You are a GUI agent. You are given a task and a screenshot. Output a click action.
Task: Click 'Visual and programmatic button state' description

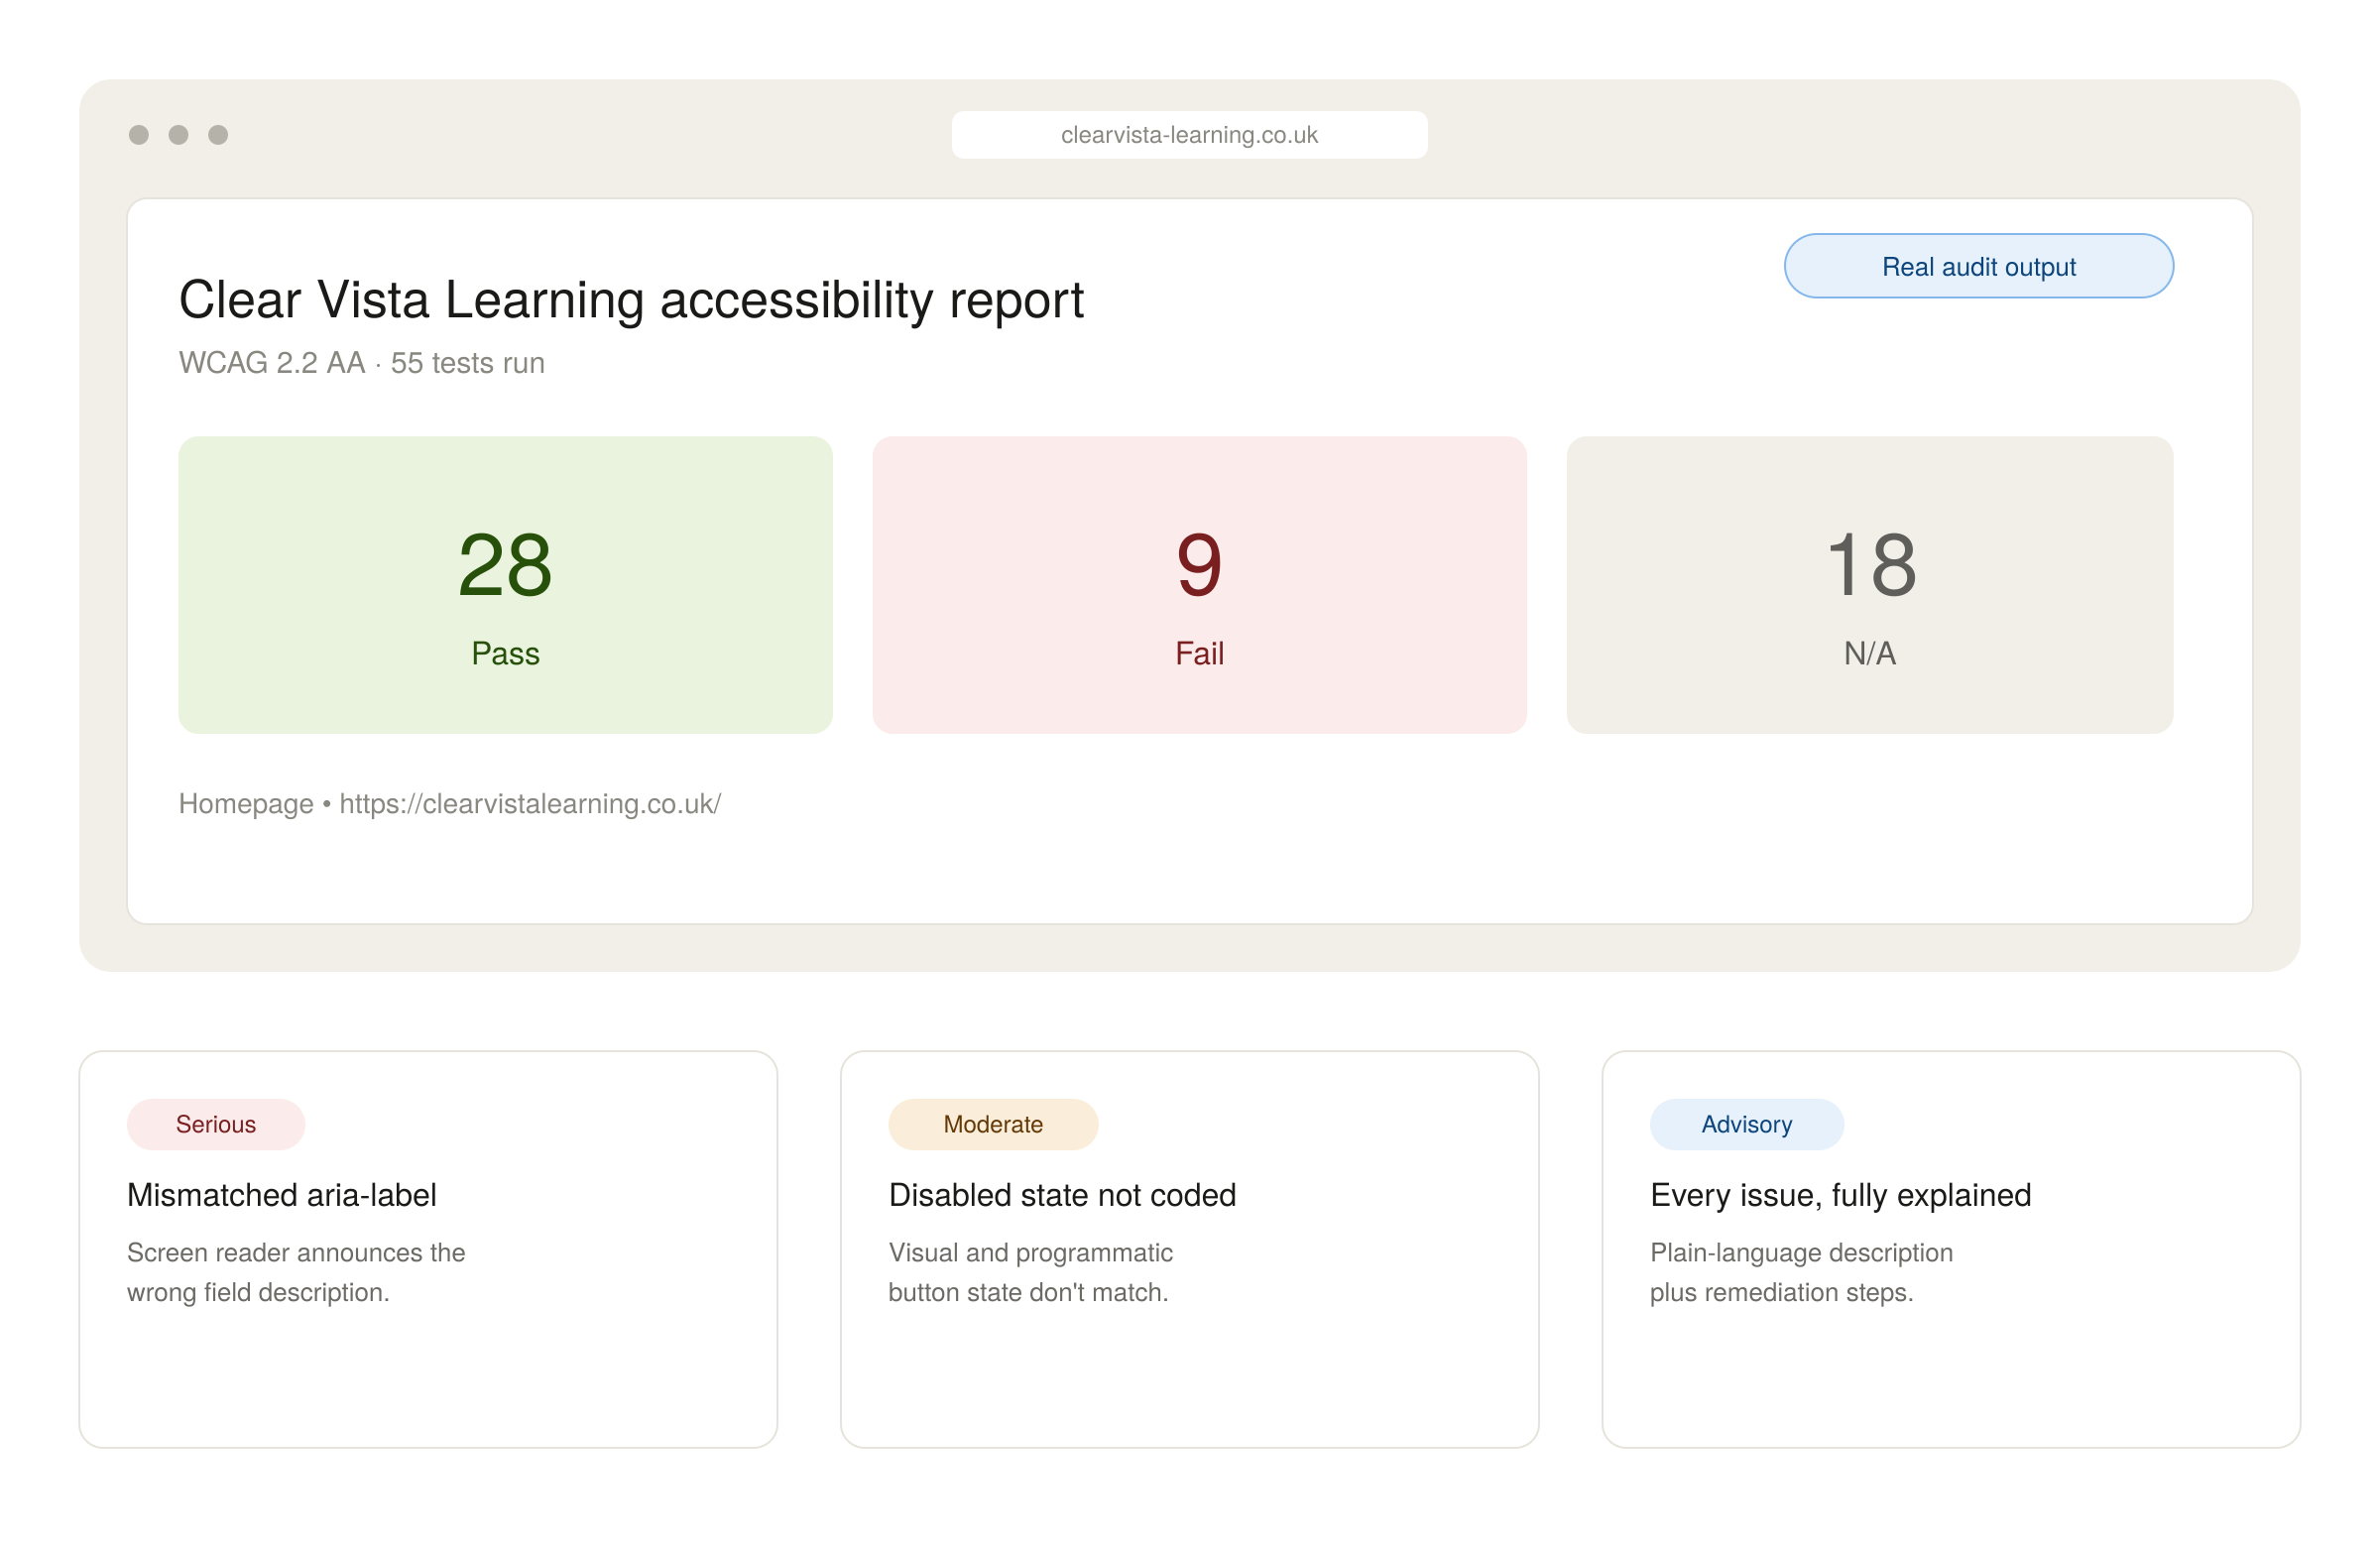(1031, 1272)
